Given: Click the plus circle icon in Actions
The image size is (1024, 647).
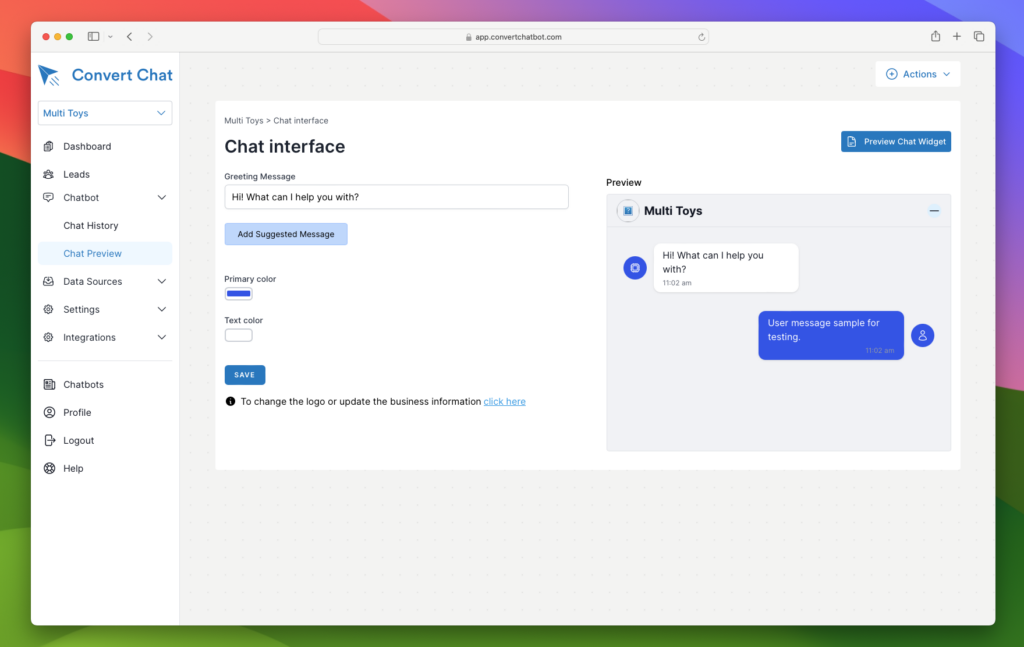Looking at the screenshot, I should tap(891, 74).
